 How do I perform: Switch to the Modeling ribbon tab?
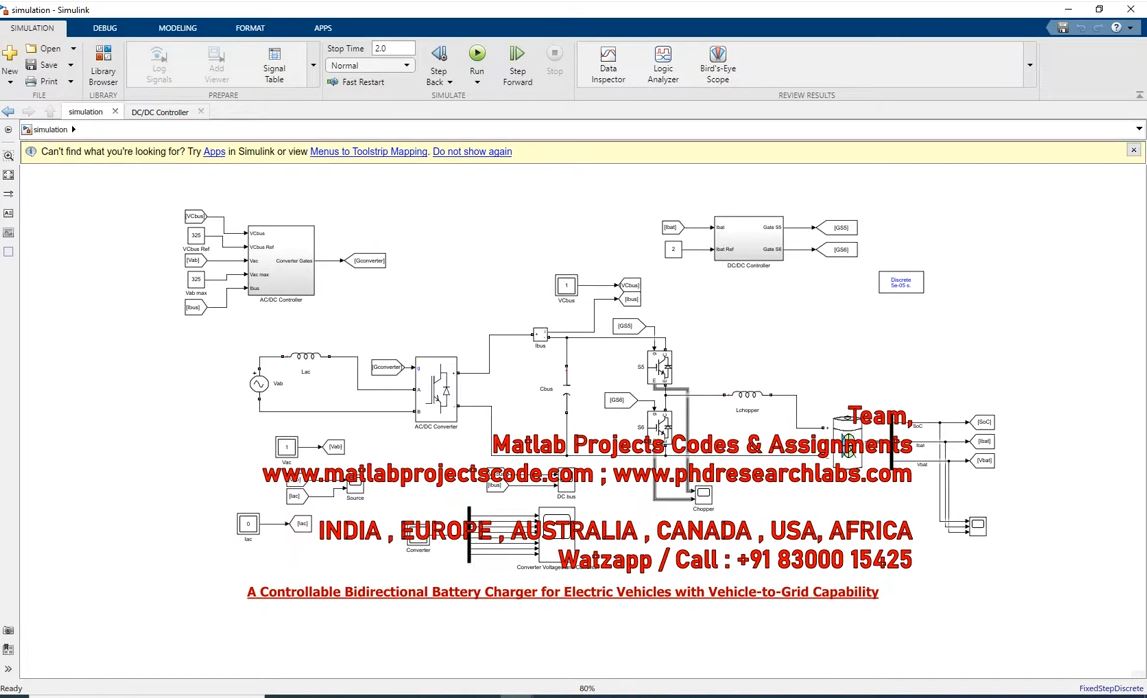click(x=177, y=28)
